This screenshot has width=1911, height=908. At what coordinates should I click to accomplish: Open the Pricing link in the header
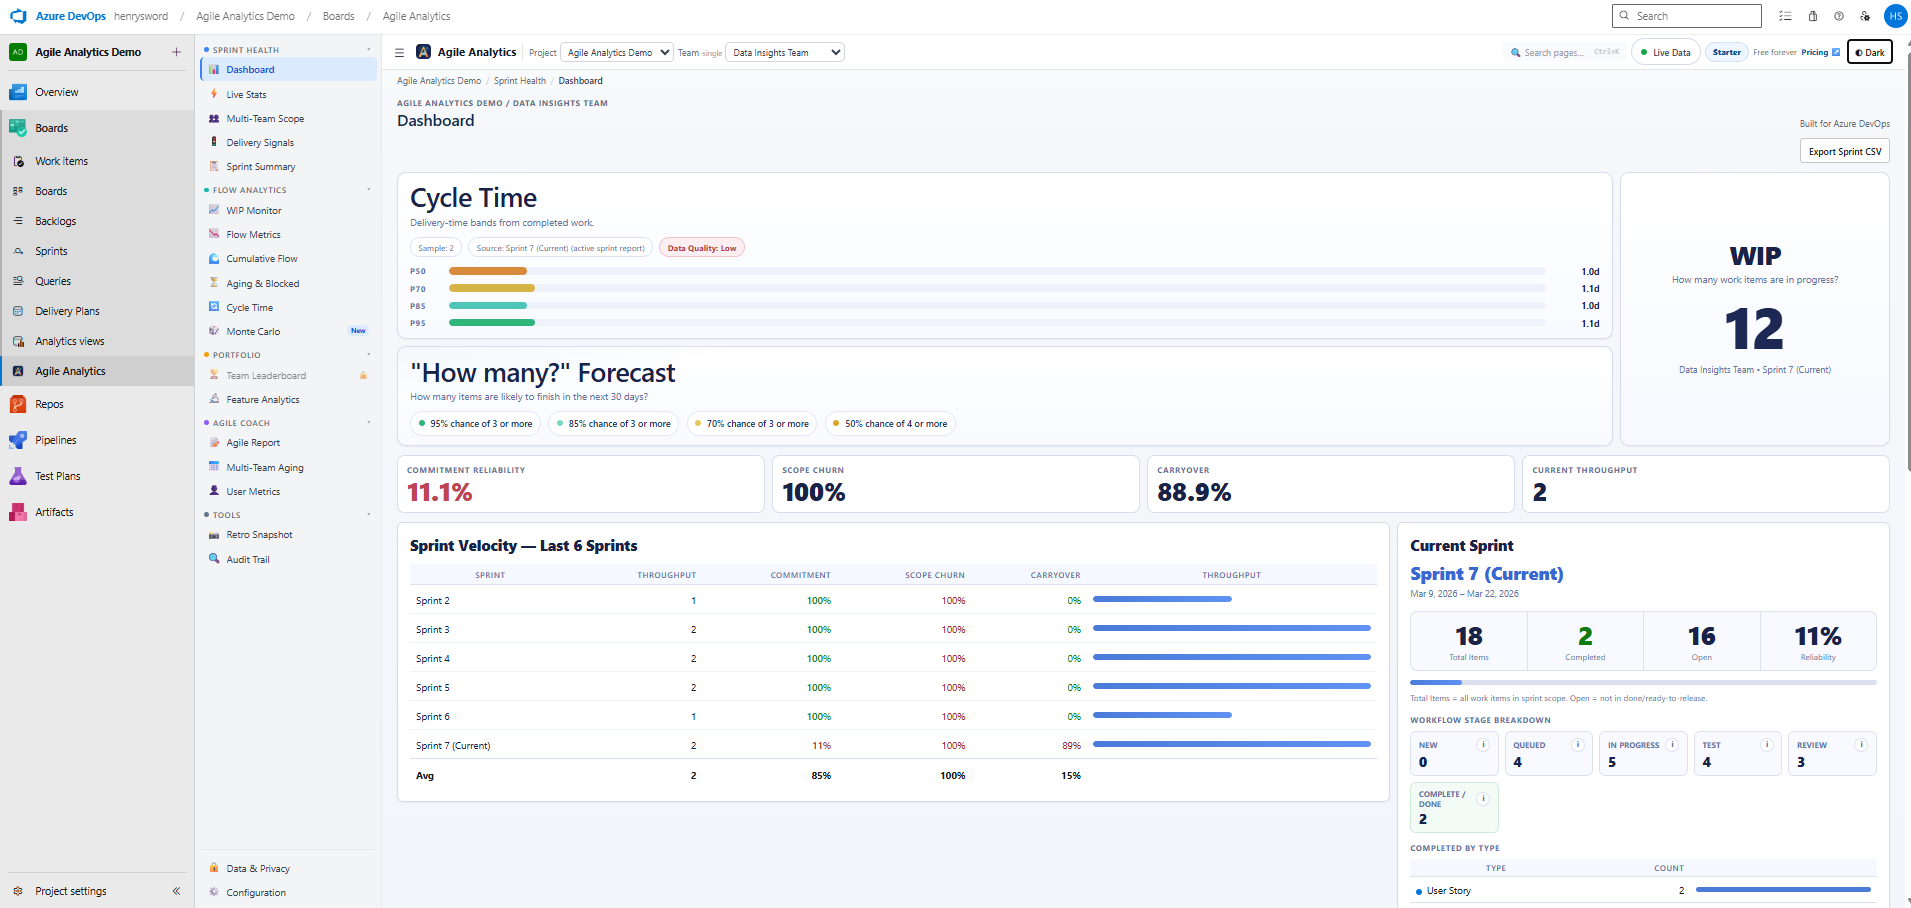pos(1814,51)
